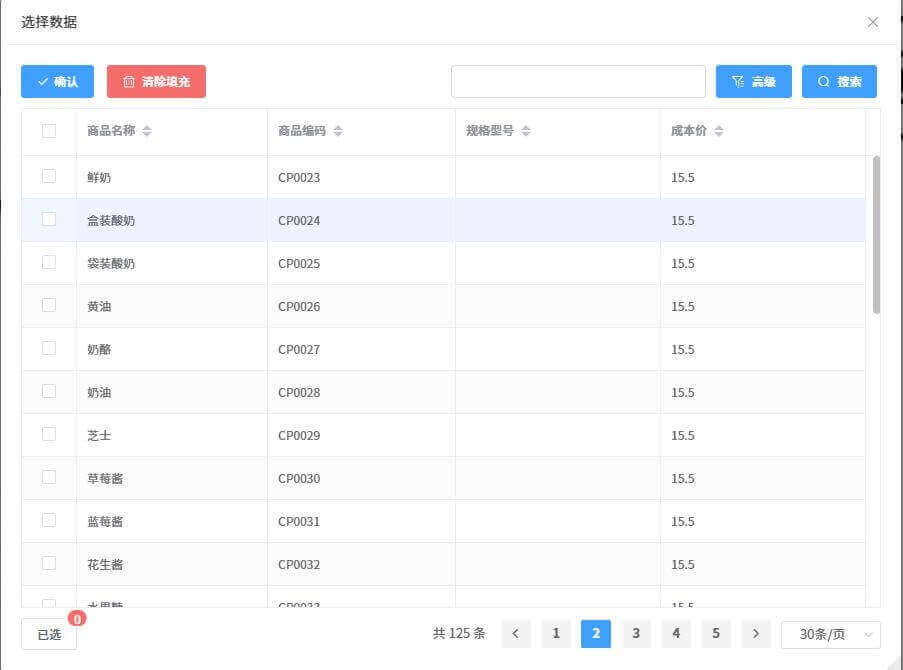Click the 盒装酸奶 product name
Image resolution: width=903 pixels, height=670 pixels.
click(111, 221)
